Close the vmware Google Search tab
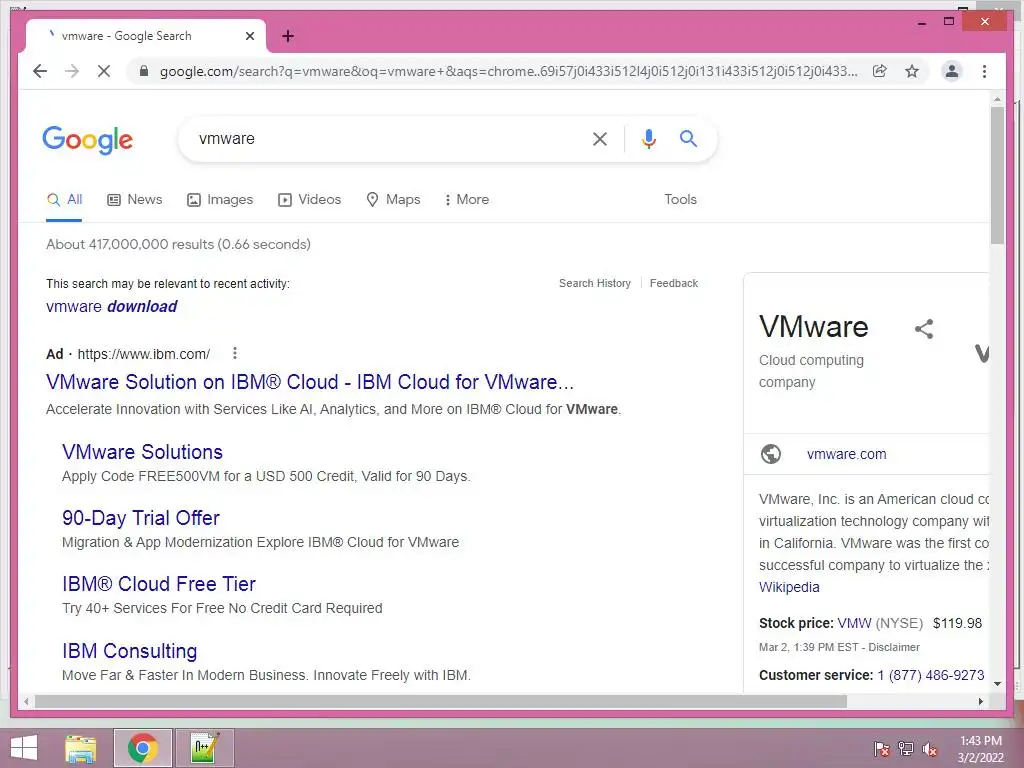This screenshot has height=768, width=1024. pyautogui.click(x=249, y=37)
